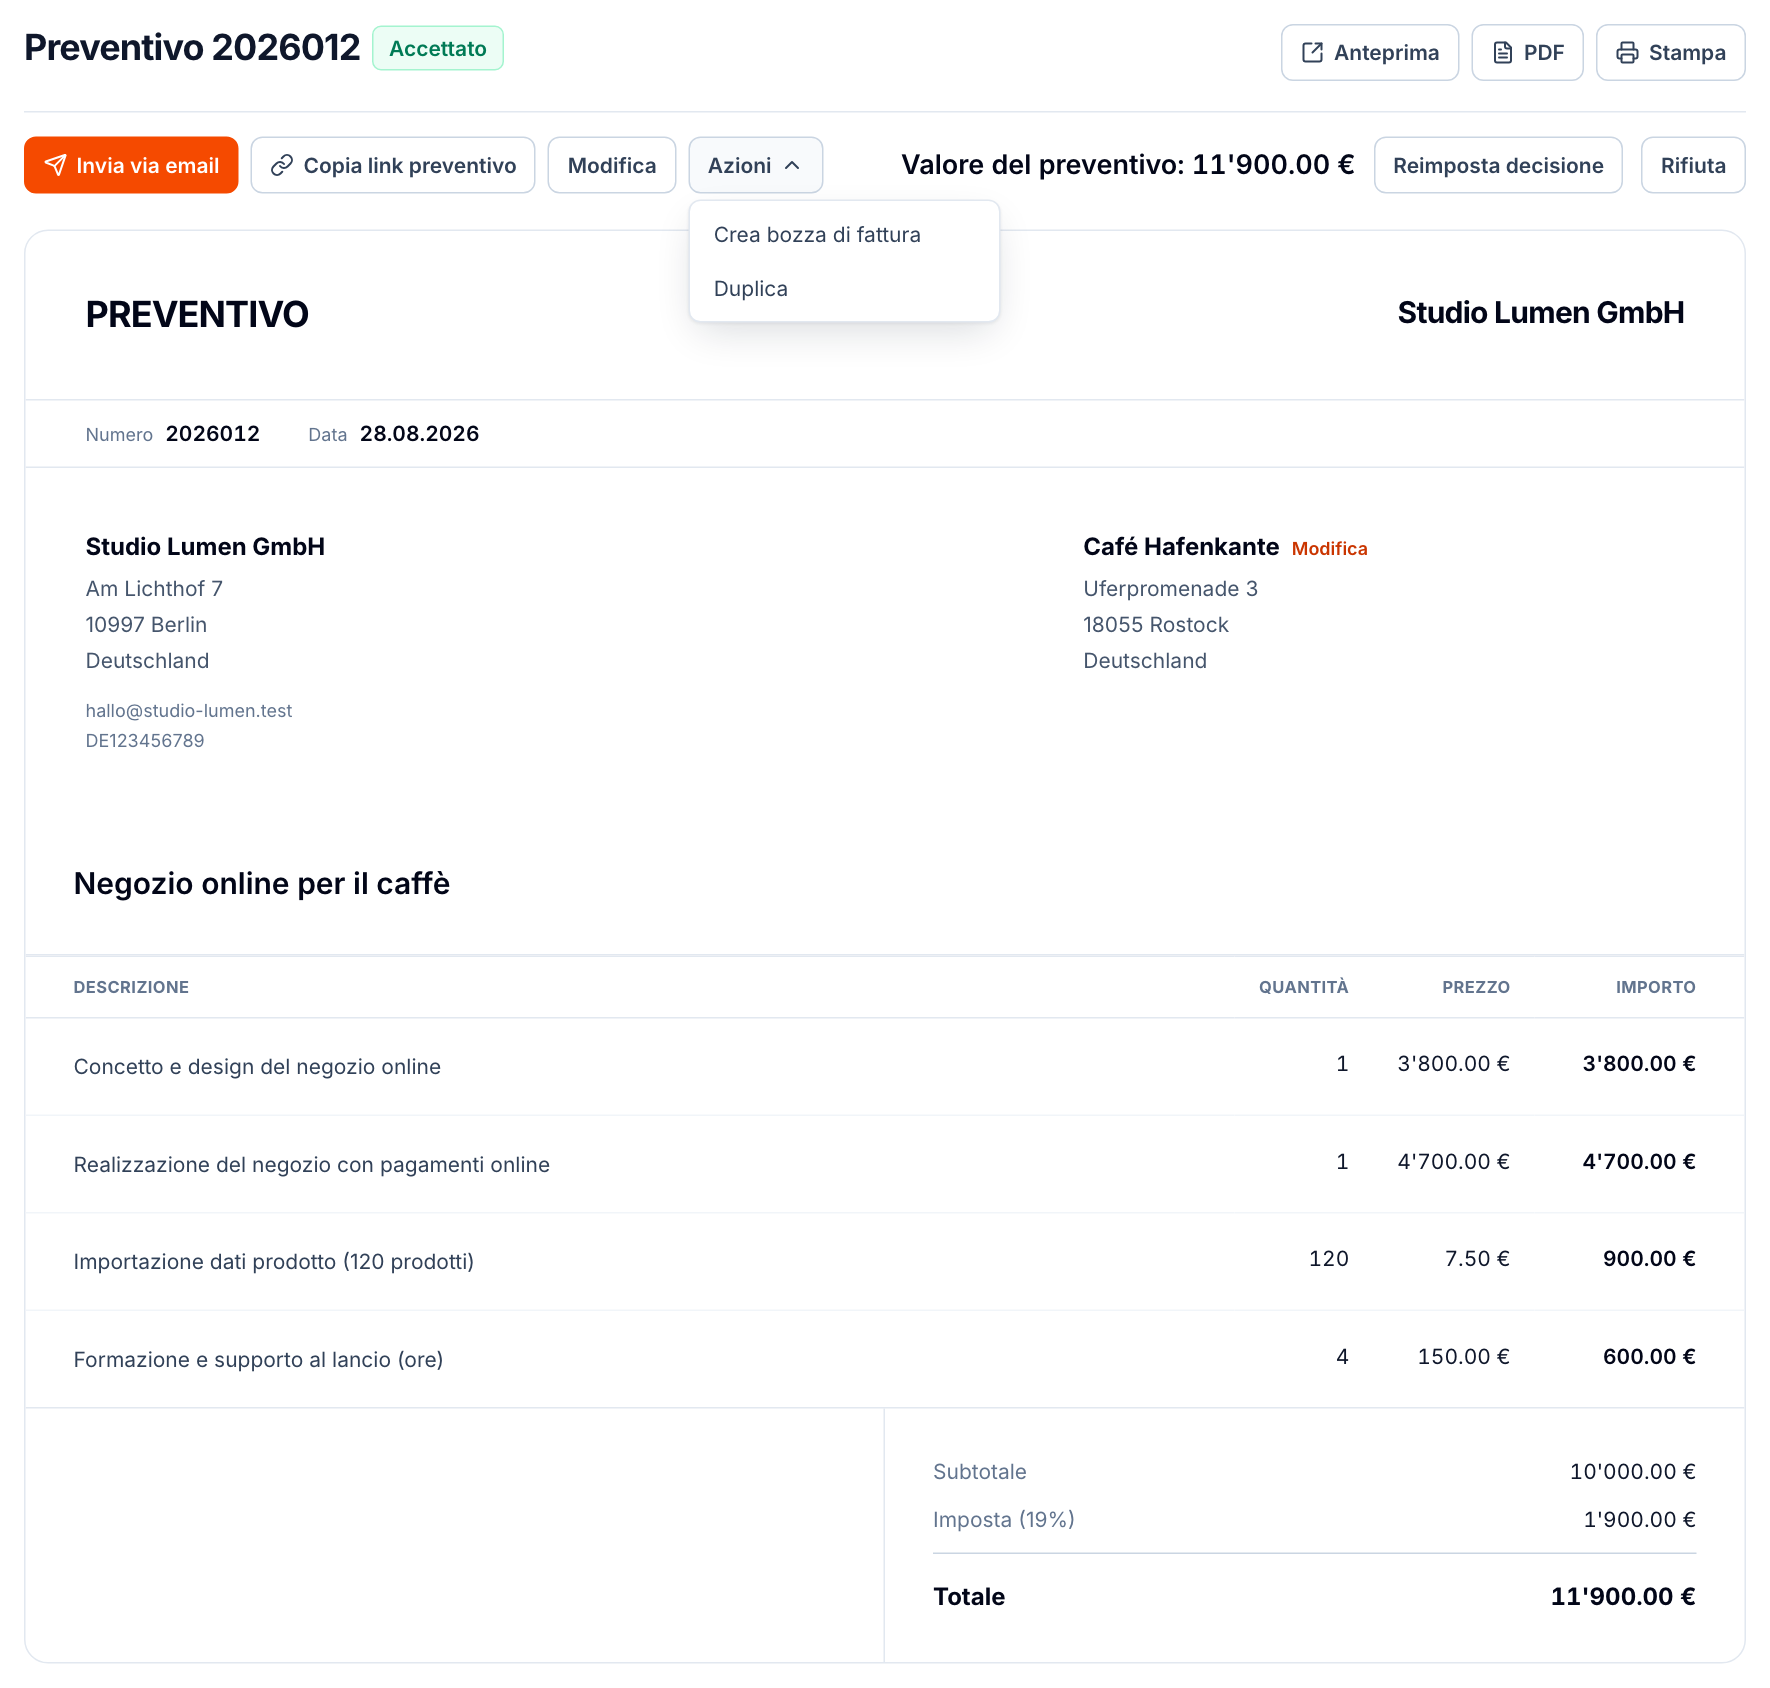Click the hallo@studio-lumen.test email address

click(189, 711)
